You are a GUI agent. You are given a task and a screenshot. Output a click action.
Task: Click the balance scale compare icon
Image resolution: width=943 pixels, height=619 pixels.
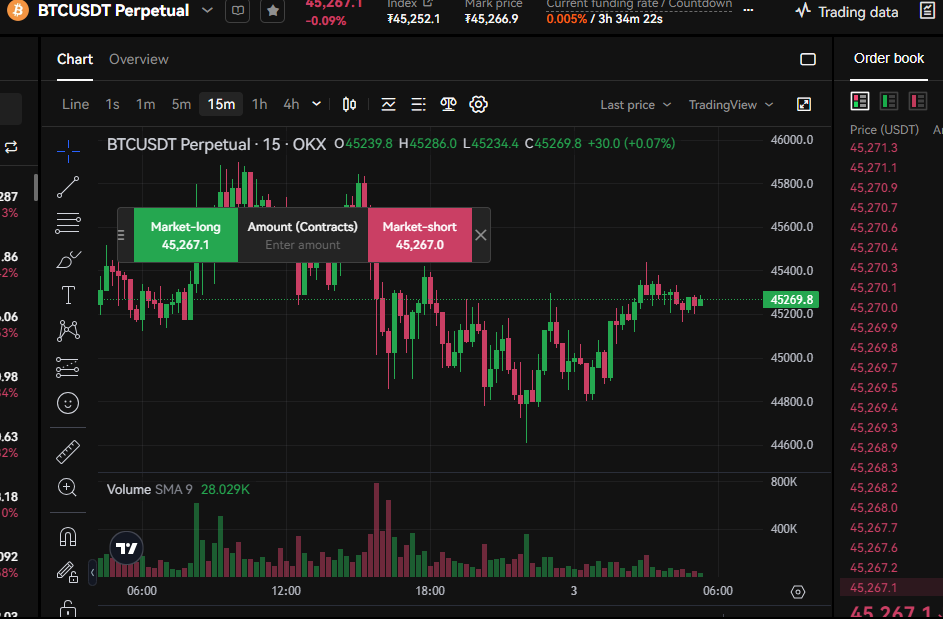448,105
